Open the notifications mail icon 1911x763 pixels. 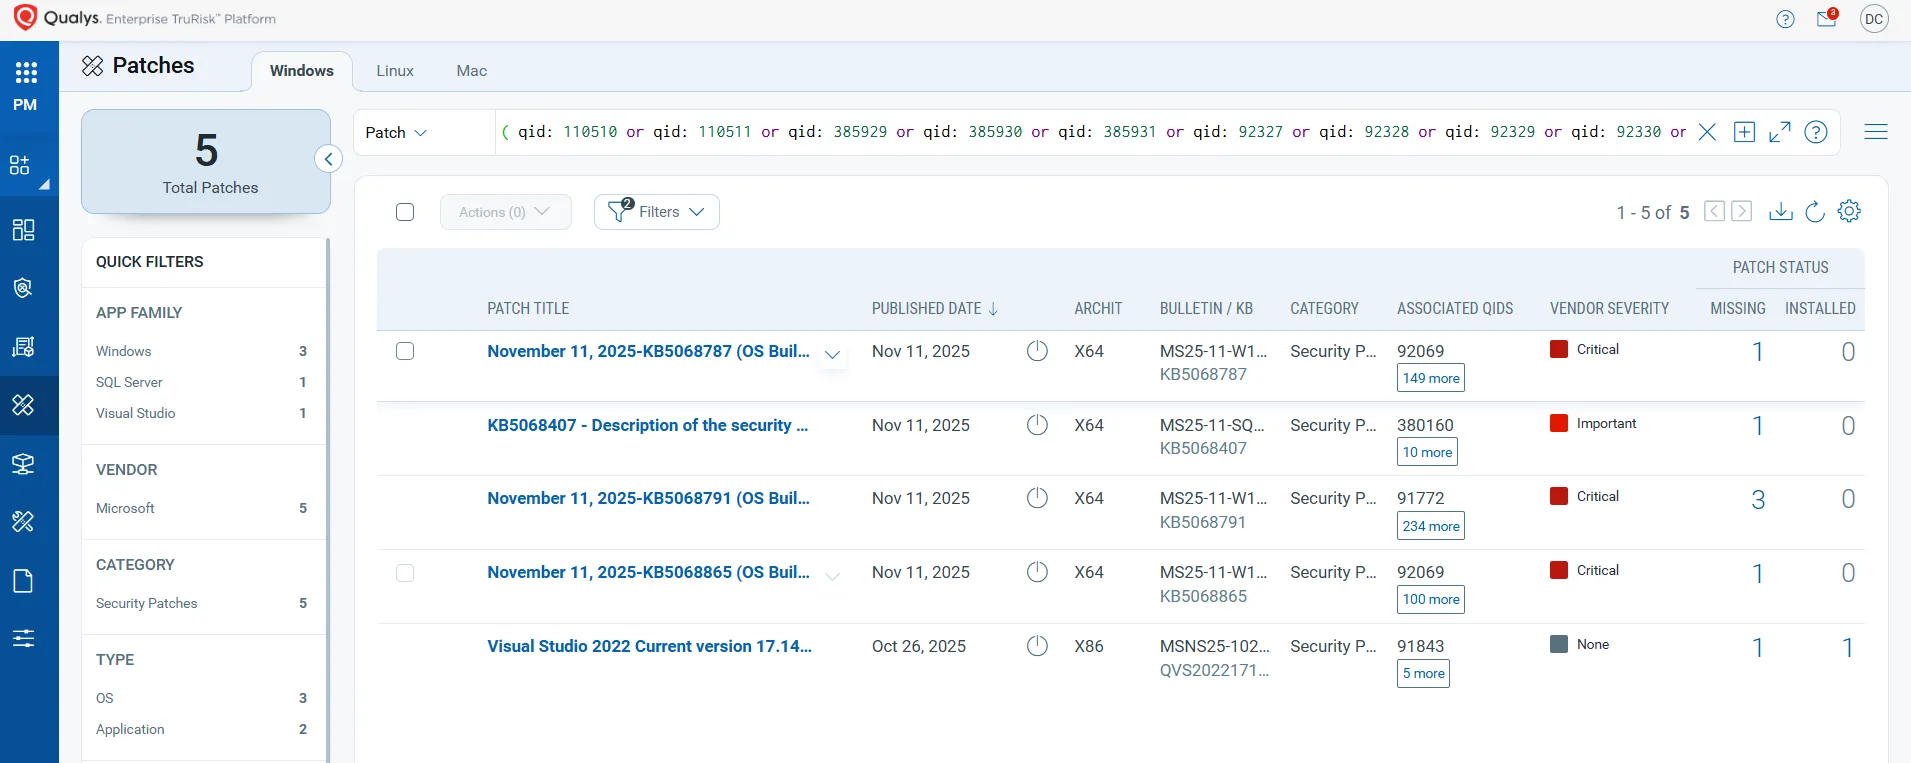[1826, 19]
